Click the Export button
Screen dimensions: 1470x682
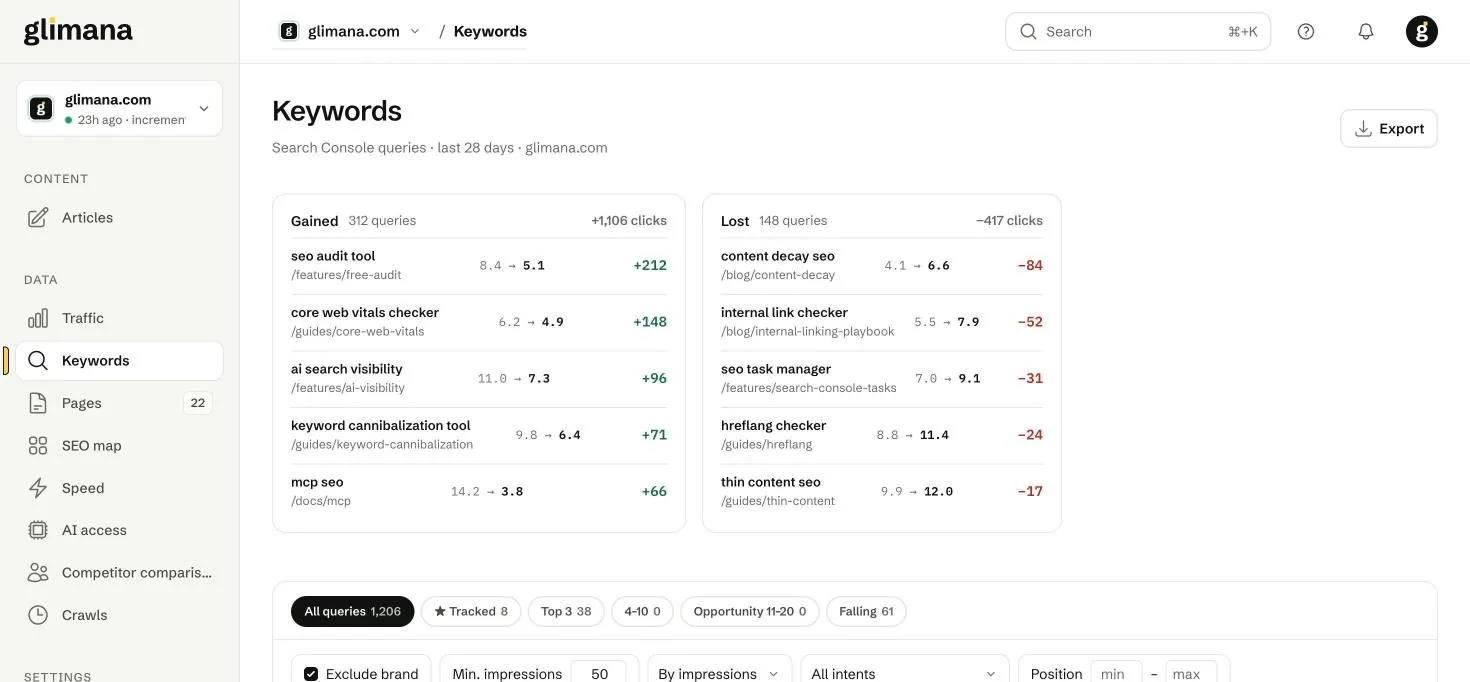tap(1389, 129)
